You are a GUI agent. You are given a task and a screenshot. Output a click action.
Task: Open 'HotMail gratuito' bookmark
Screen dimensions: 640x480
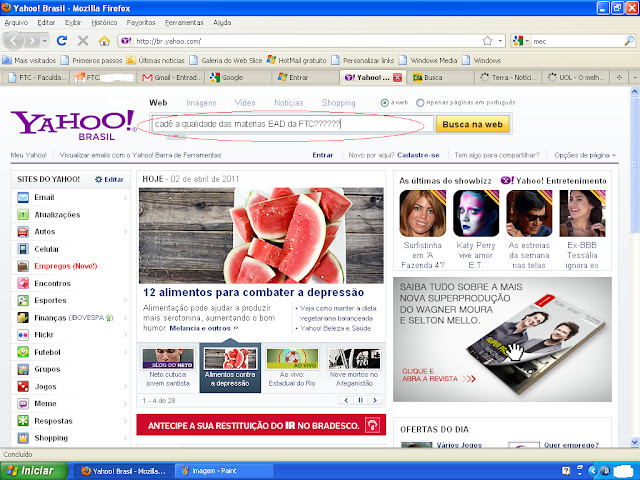pos(297,60)
